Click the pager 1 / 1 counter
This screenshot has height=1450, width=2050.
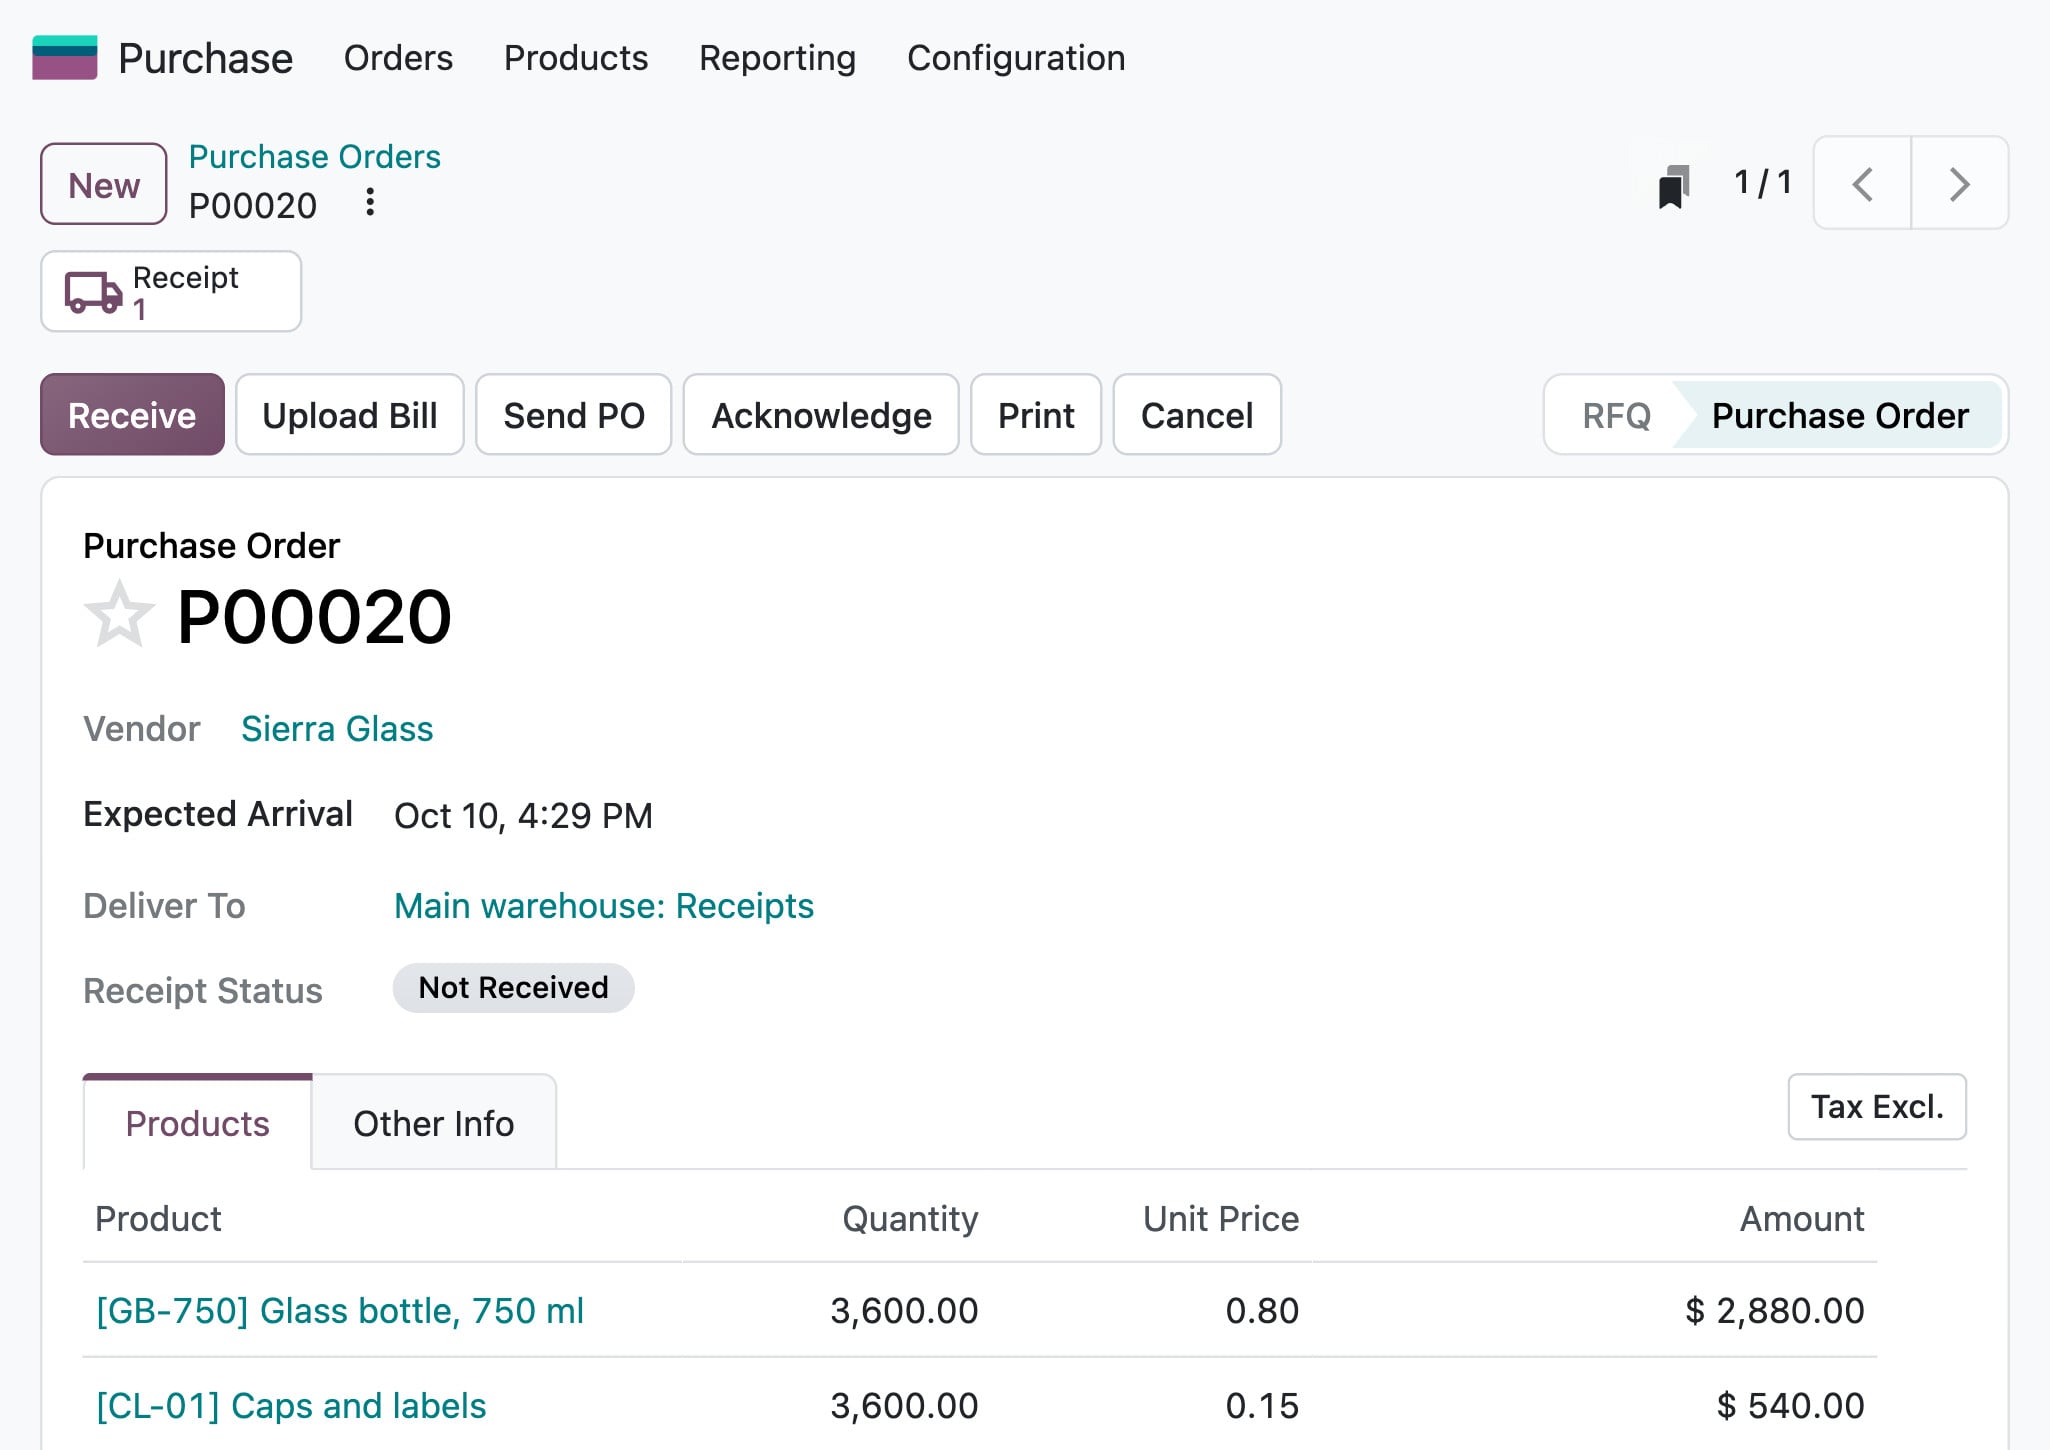point(1762,183)
